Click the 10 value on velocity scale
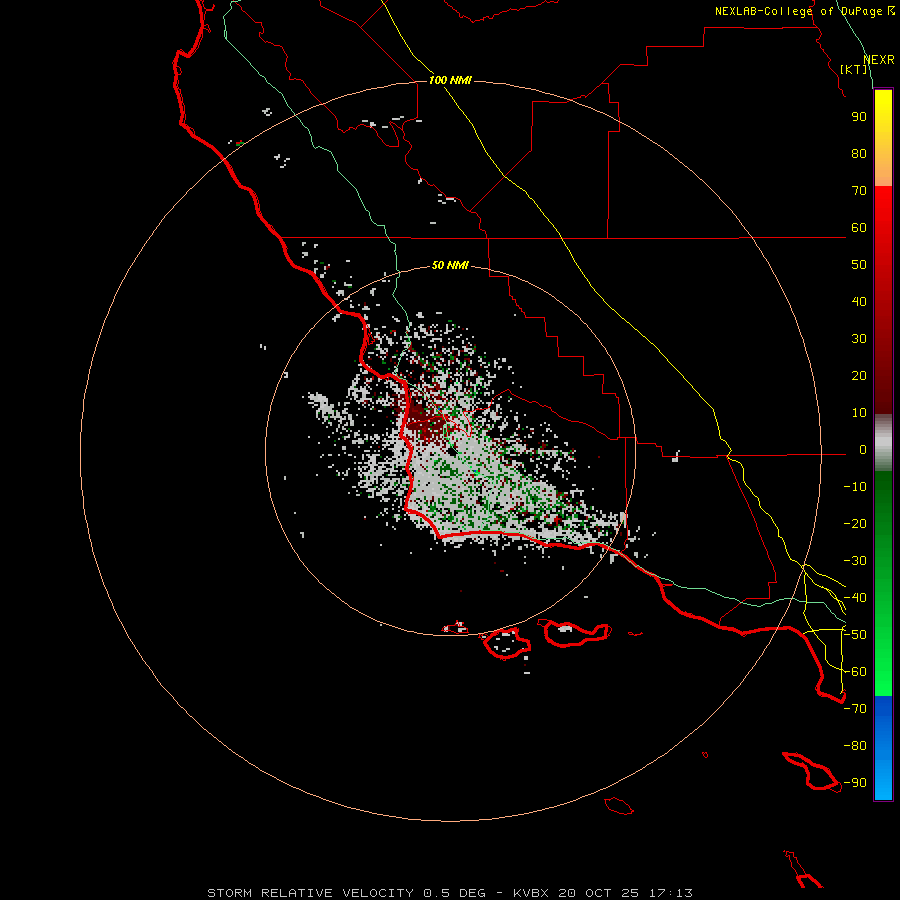Viewport: 900px width, 900px height. click(x=859, y=413)
